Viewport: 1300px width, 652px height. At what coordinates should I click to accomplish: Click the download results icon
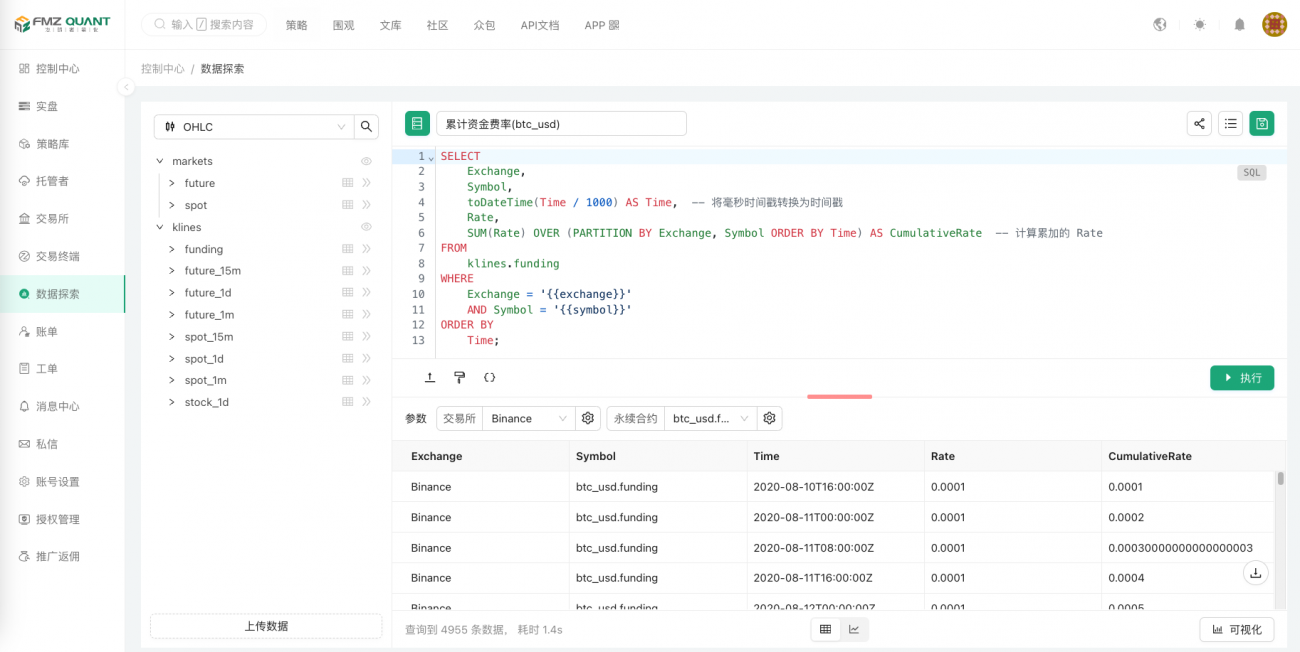click(1256, 573)
